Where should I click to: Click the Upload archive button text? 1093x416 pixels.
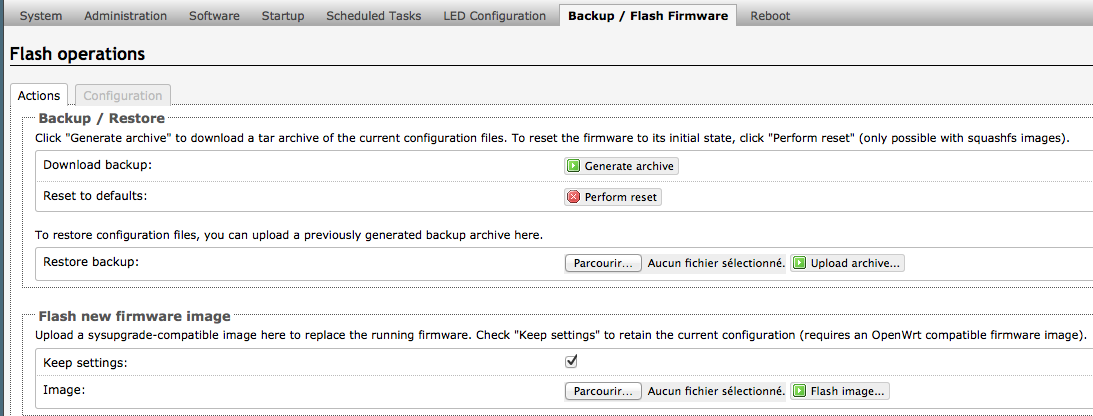(855, 263)
